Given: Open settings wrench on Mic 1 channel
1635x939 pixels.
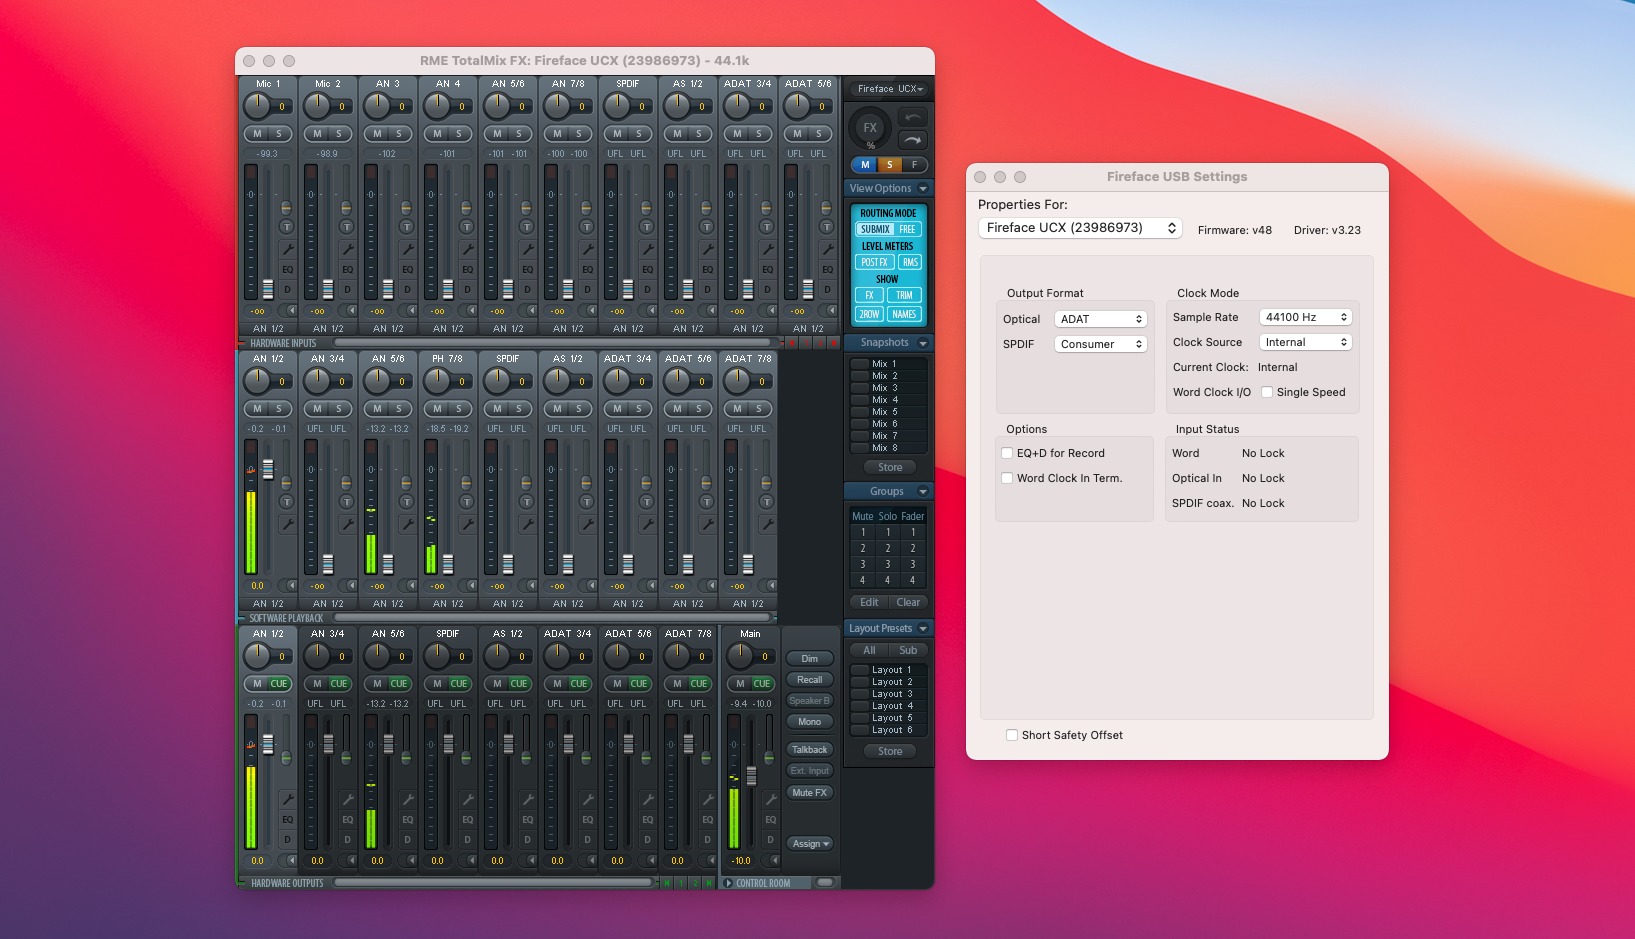Looking at the screenshot, I should [x=287, y=249].
